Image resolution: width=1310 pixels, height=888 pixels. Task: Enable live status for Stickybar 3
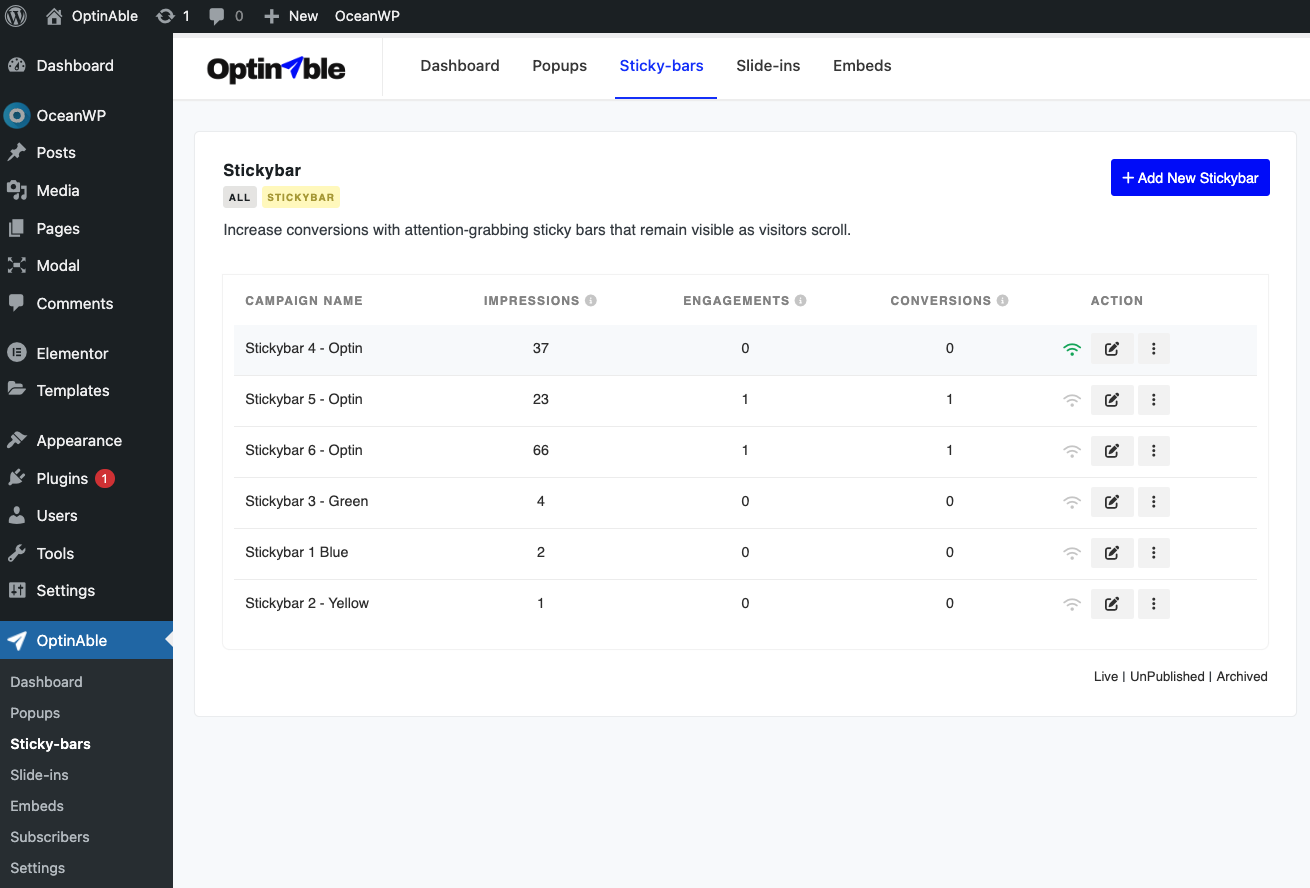click(1071, 501)
